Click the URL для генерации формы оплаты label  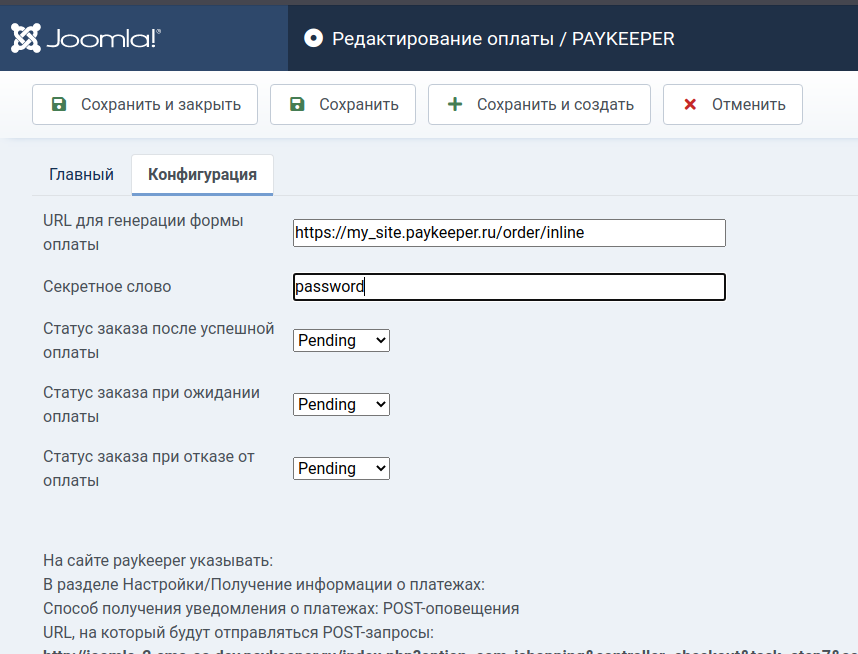point(143,232)
